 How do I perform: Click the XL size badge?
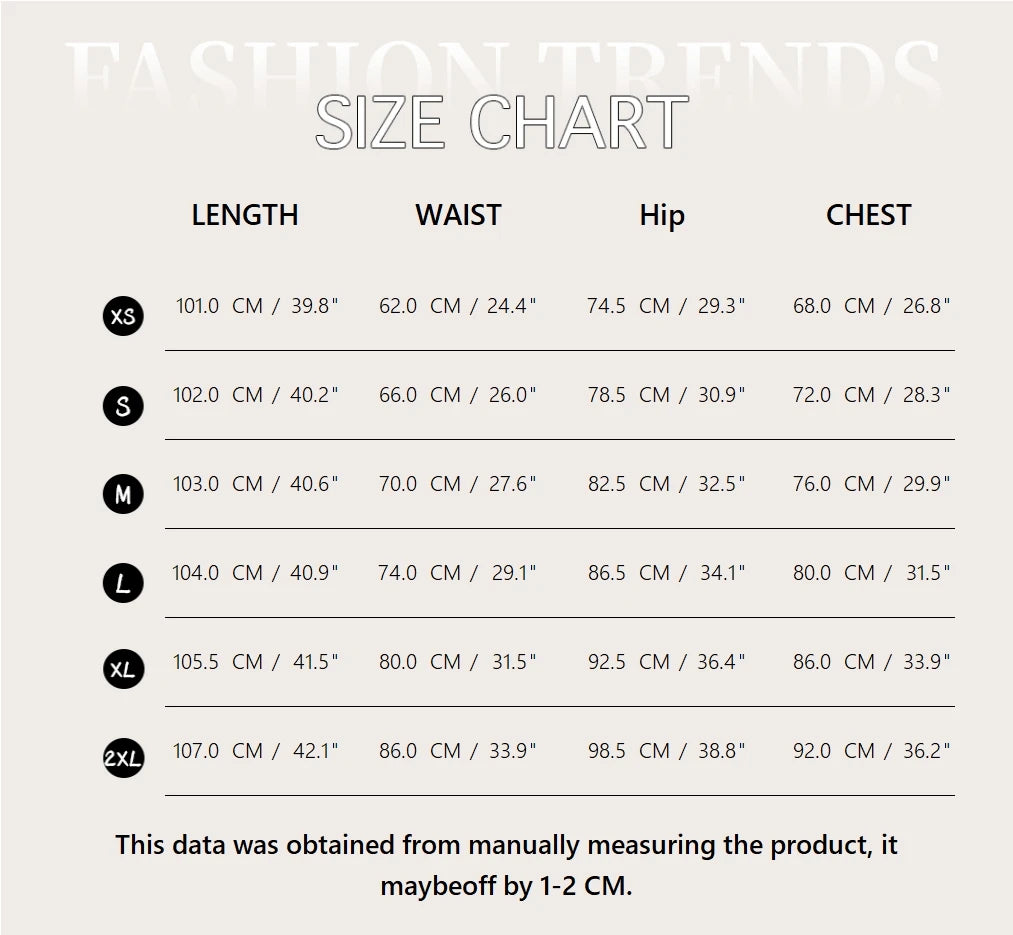click(123, 670)
